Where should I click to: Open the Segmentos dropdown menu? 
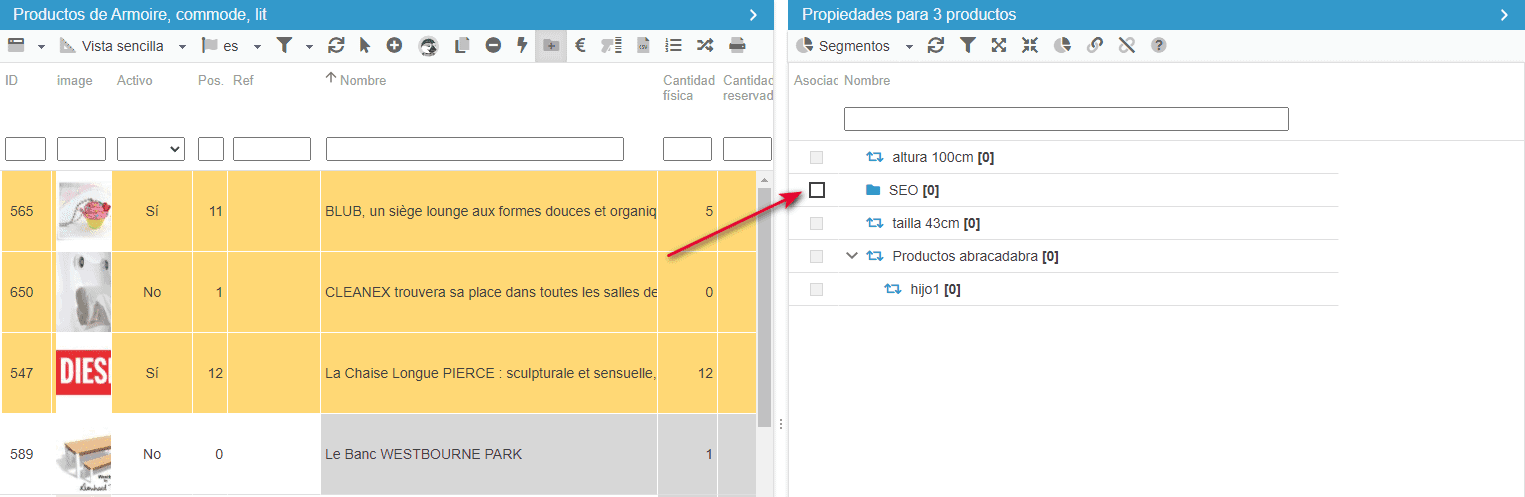pos(855,46)
